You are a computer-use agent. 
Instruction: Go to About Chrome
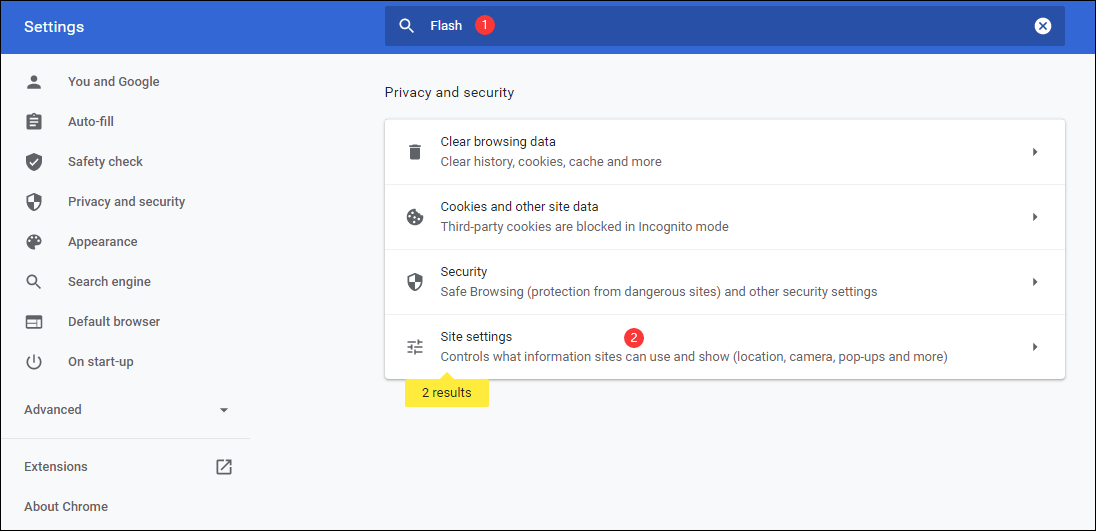(x=66, y=507)
